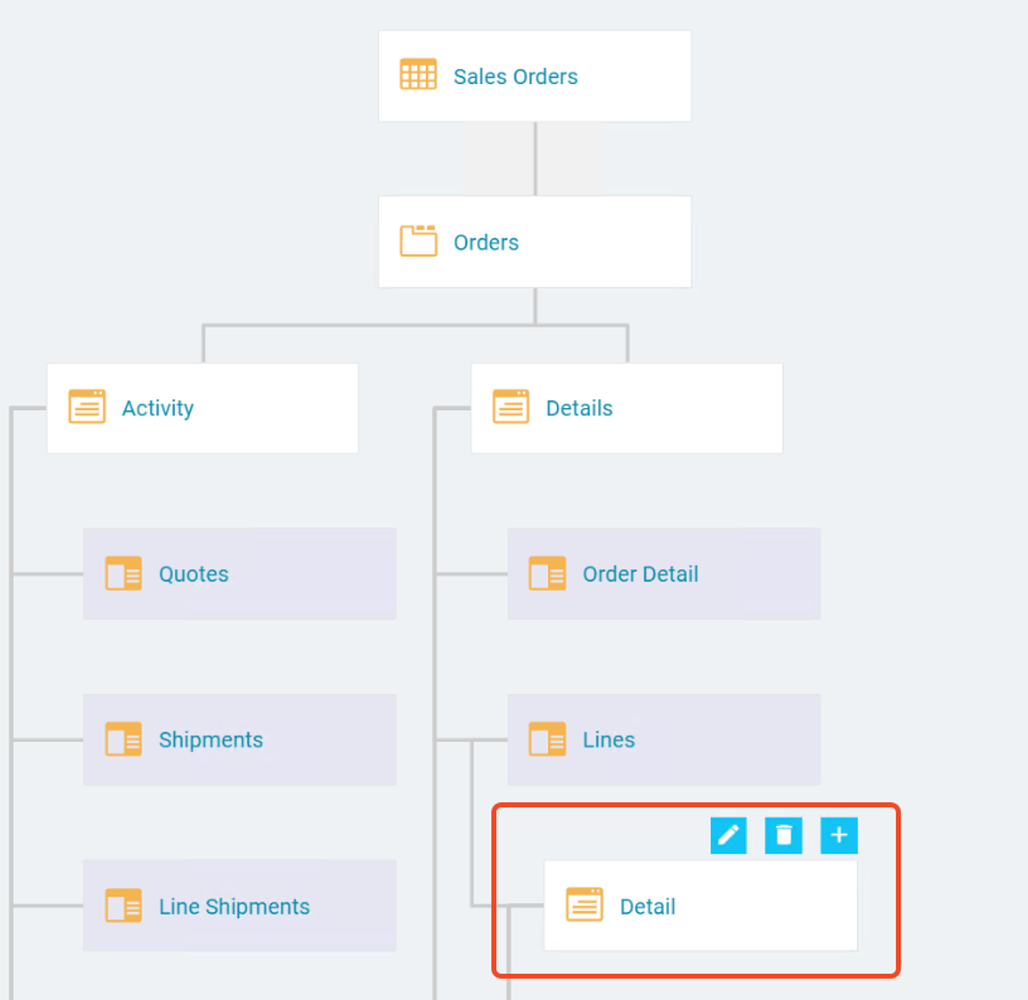This screenshot has height=1000, width=1028.
Task: Click the Order Detail label text
Action: [x=640, y=573]
